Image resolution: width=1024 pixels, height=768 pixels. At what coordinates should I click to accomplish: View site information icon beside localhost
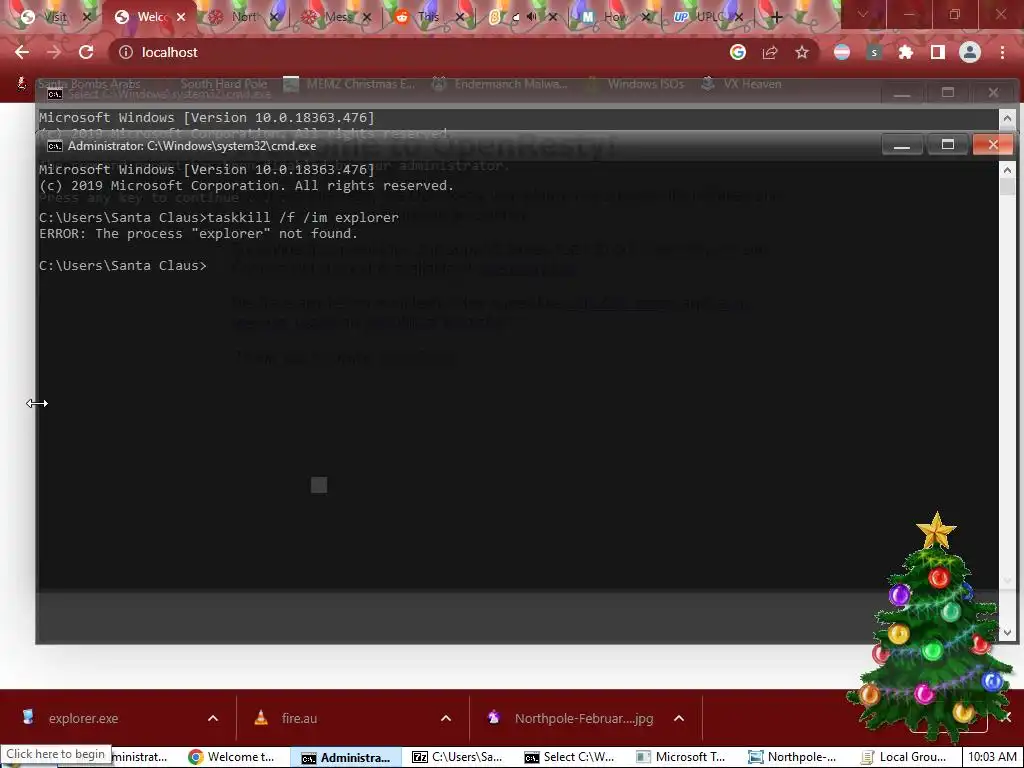(125, 52)
